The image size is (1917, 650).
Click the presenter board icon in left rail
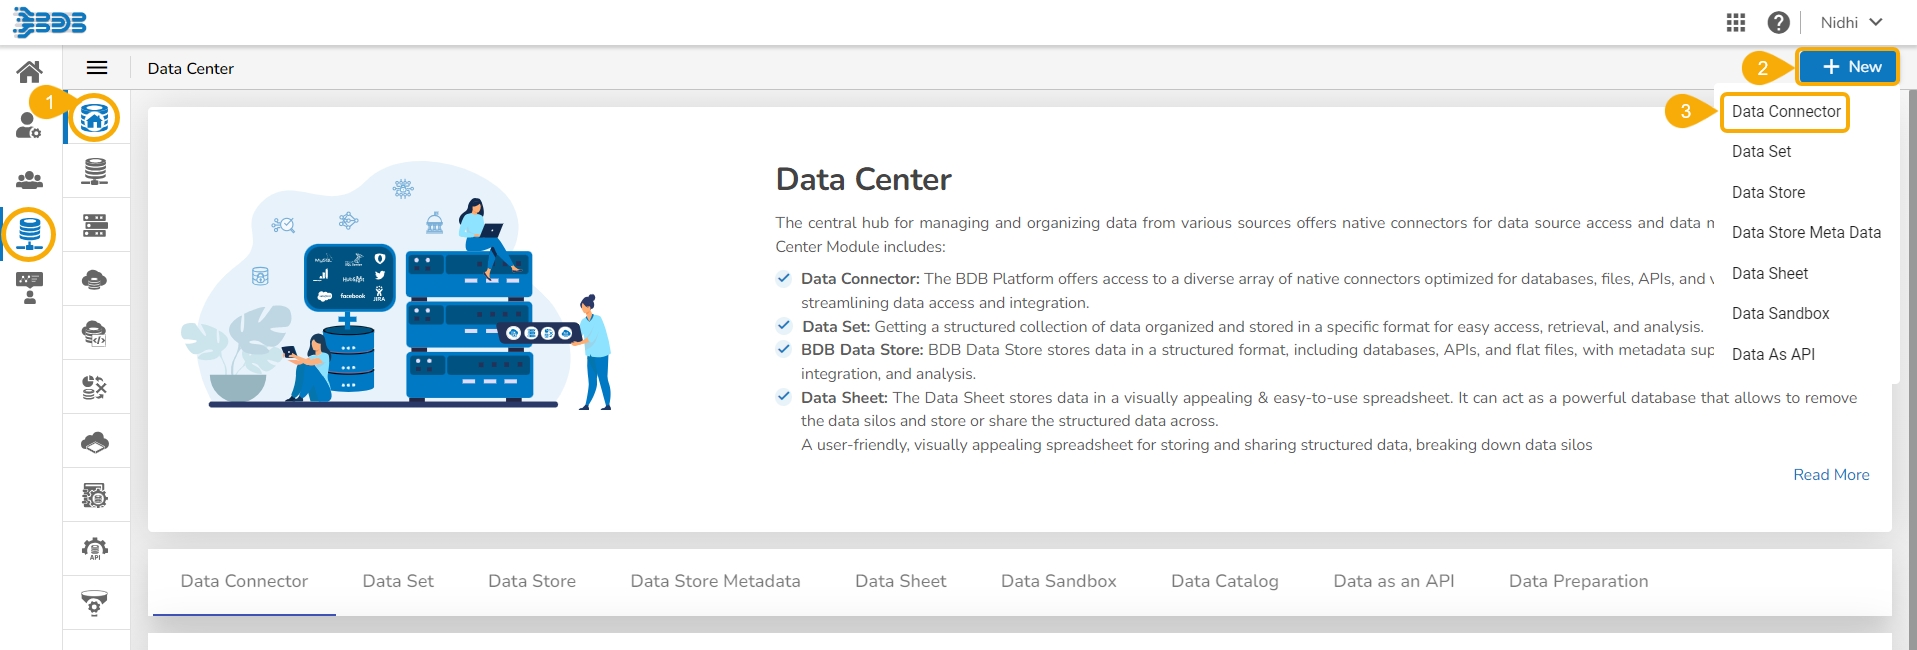[30, 287]
